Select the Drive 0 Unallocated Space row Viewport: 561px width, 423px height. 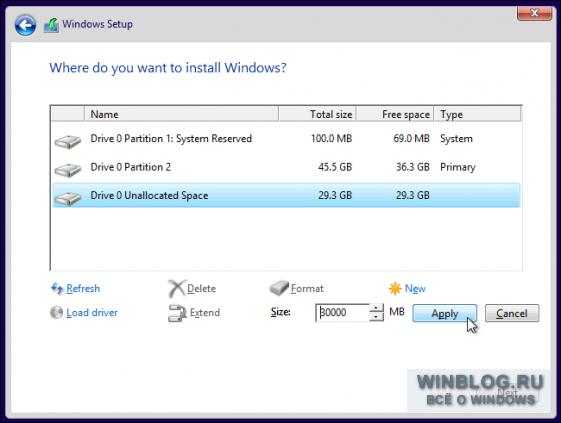pyautogui.click(x=286, y=195)
